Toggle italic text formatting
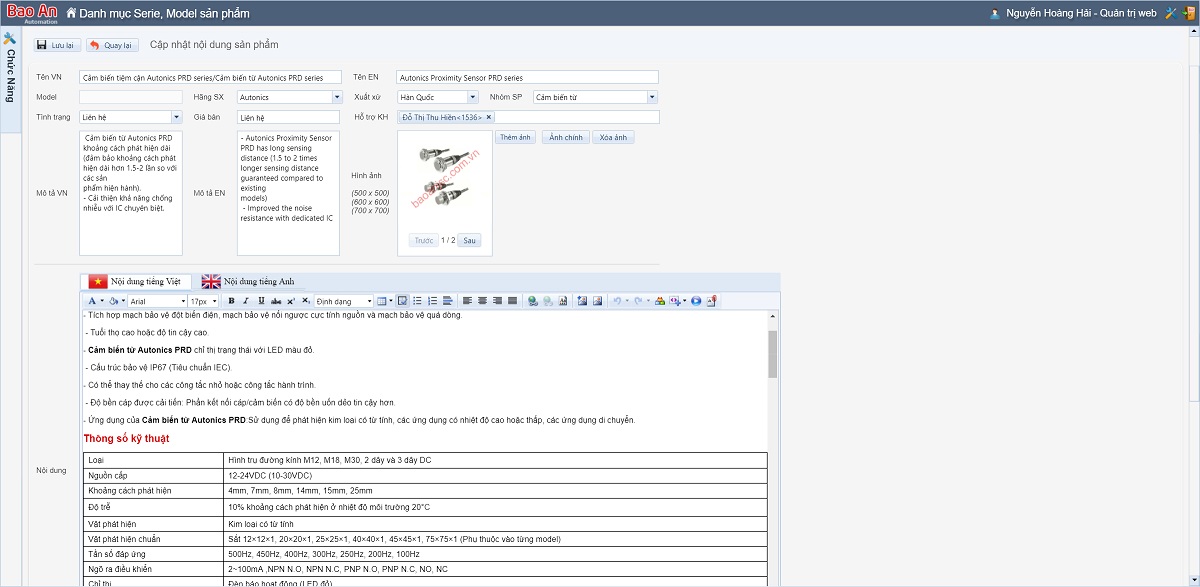Image resolution: width=1200 pixels, height=587 pixels. (x=246, y=301)
